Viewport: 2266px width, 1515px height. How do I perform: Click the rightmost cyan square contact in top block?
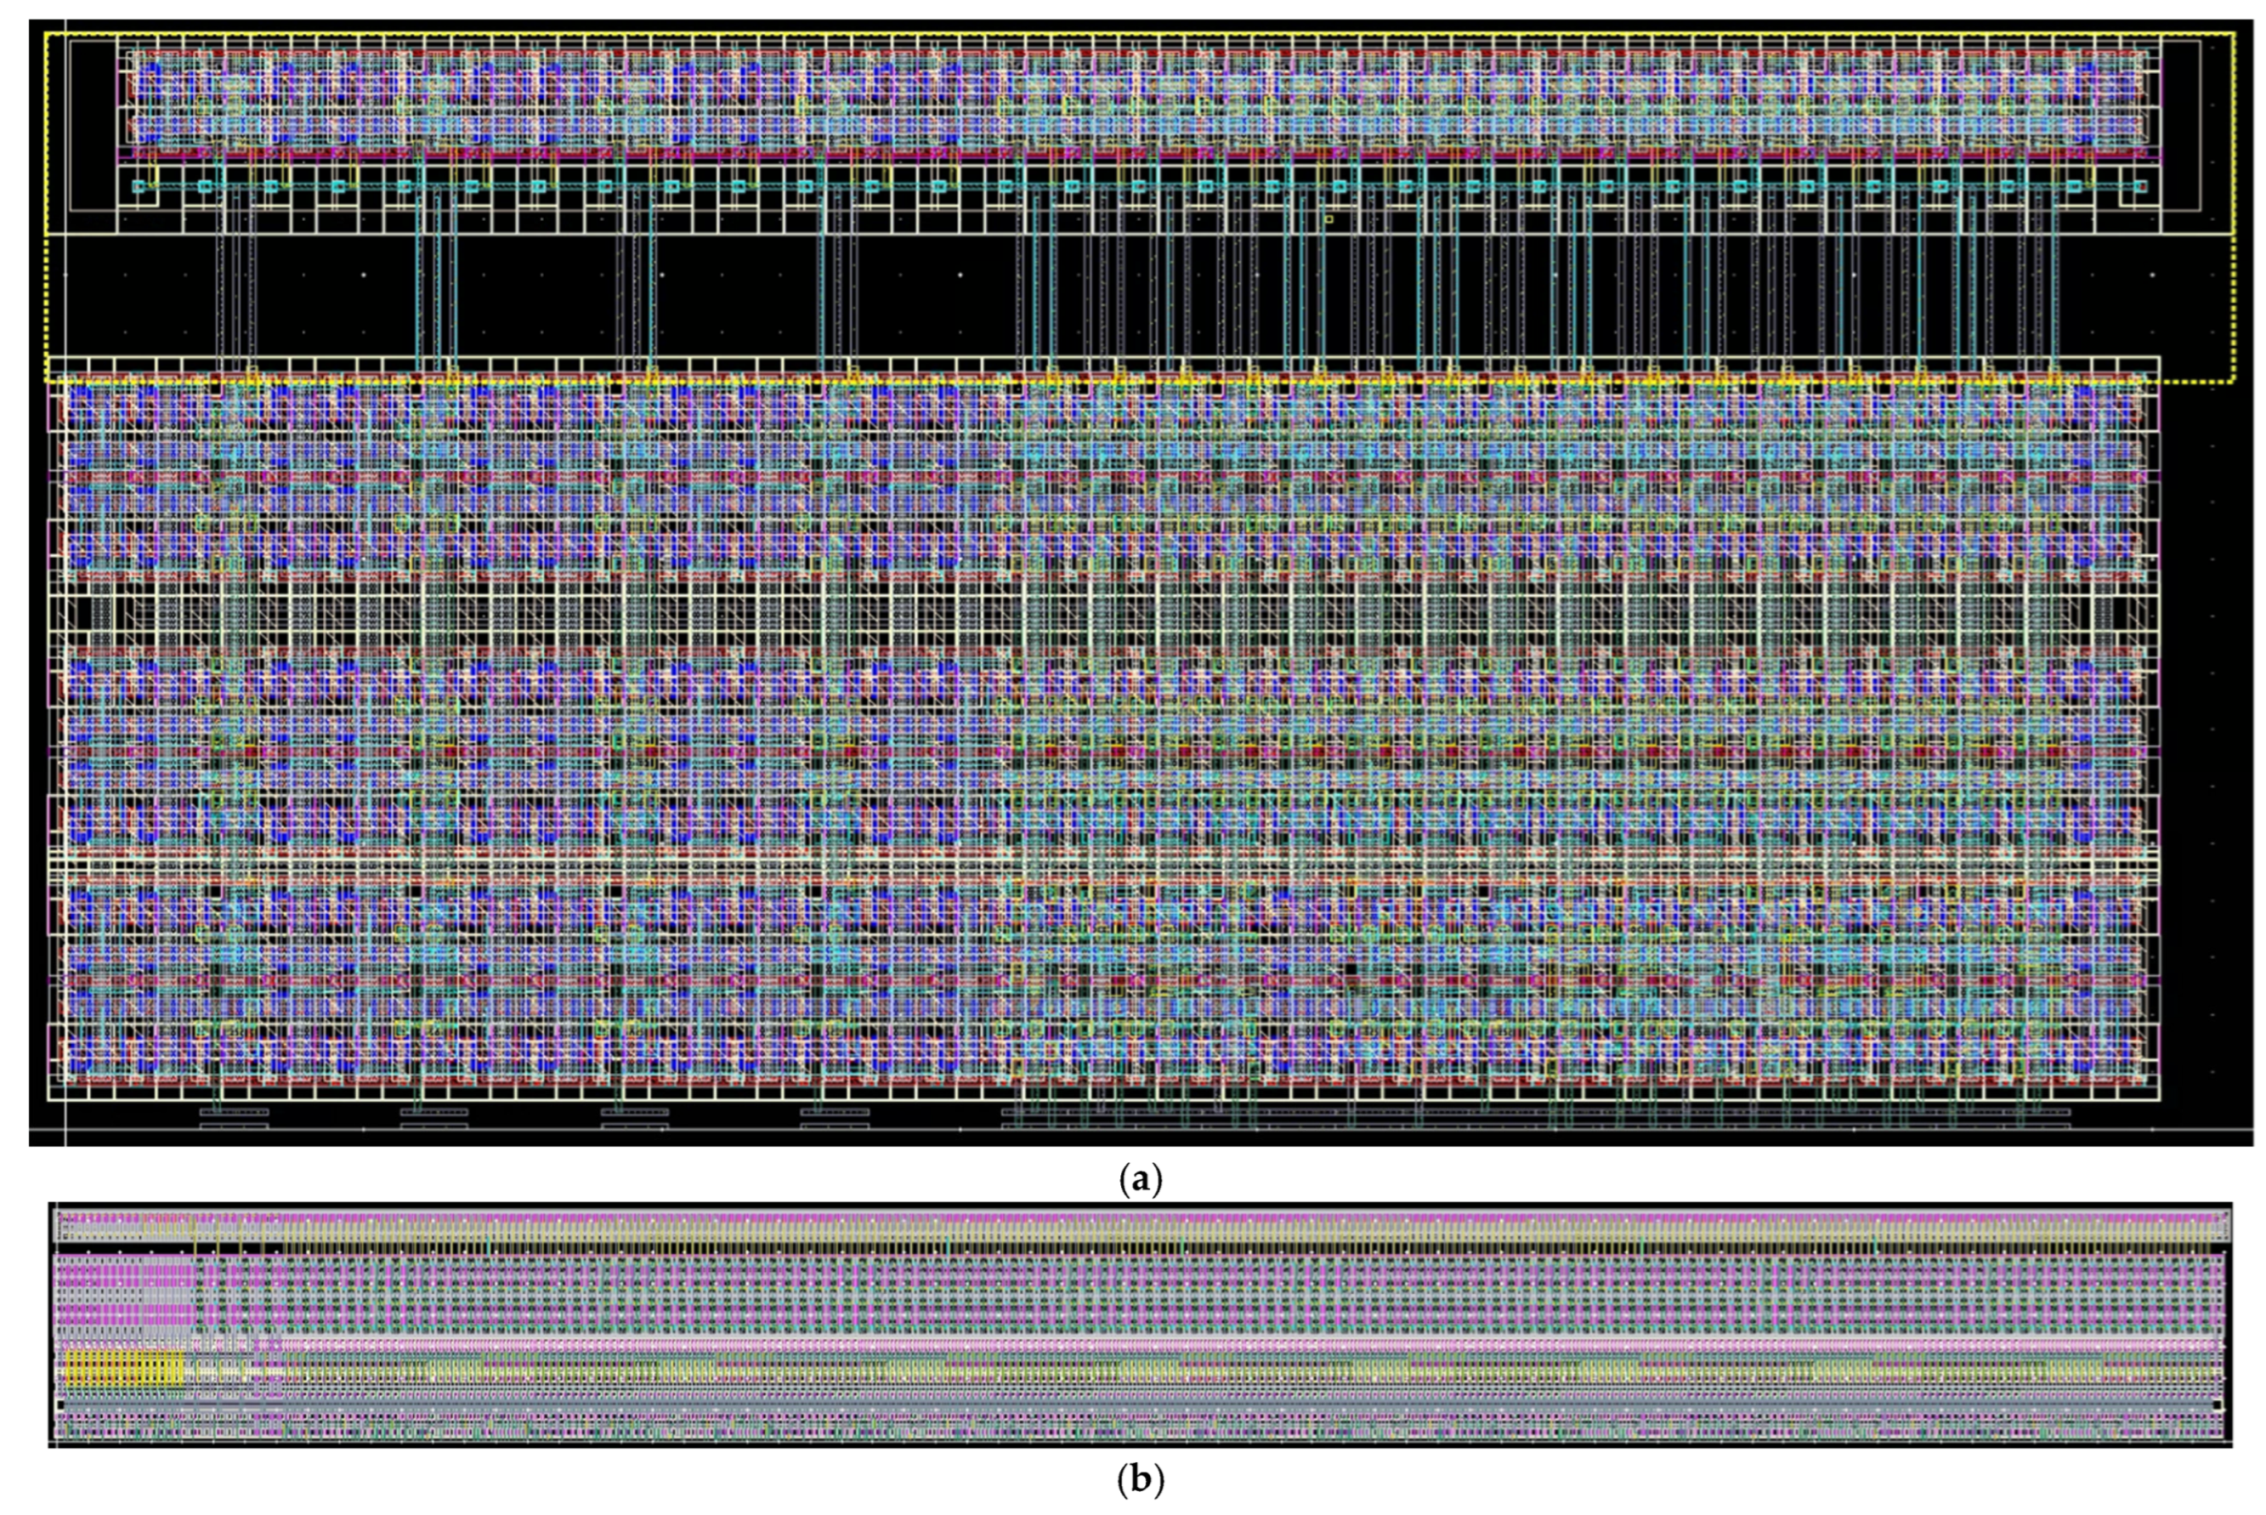click(2139, 187)
